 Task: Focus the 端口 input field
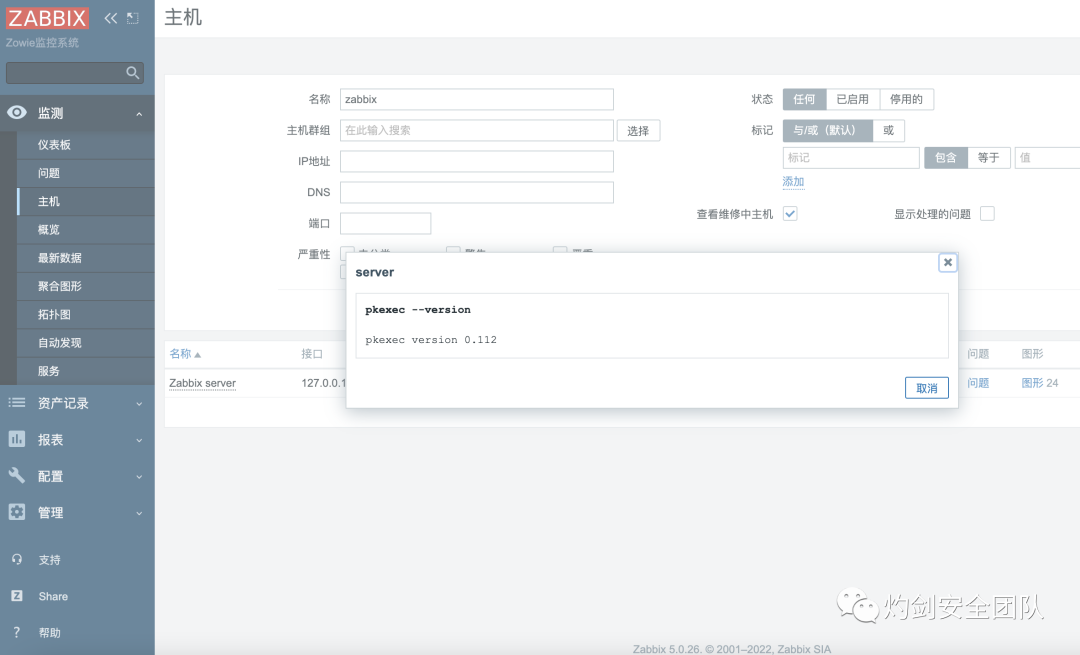click(386, 223)
